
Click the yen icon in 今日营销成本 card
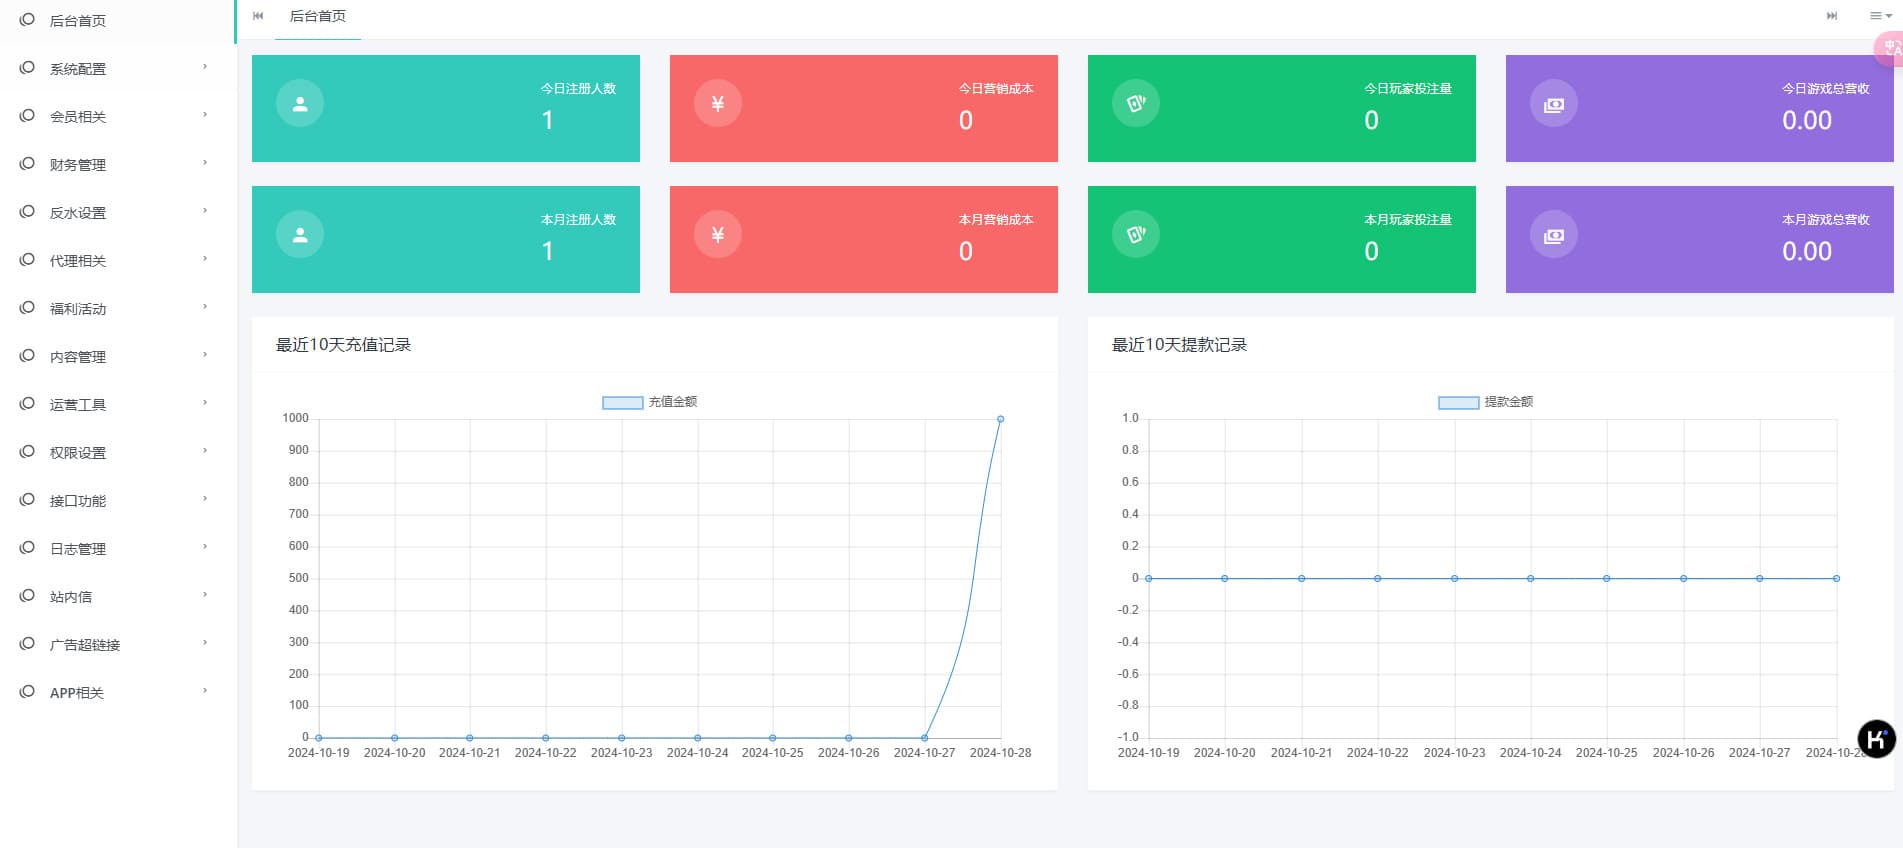click(717, 104)
